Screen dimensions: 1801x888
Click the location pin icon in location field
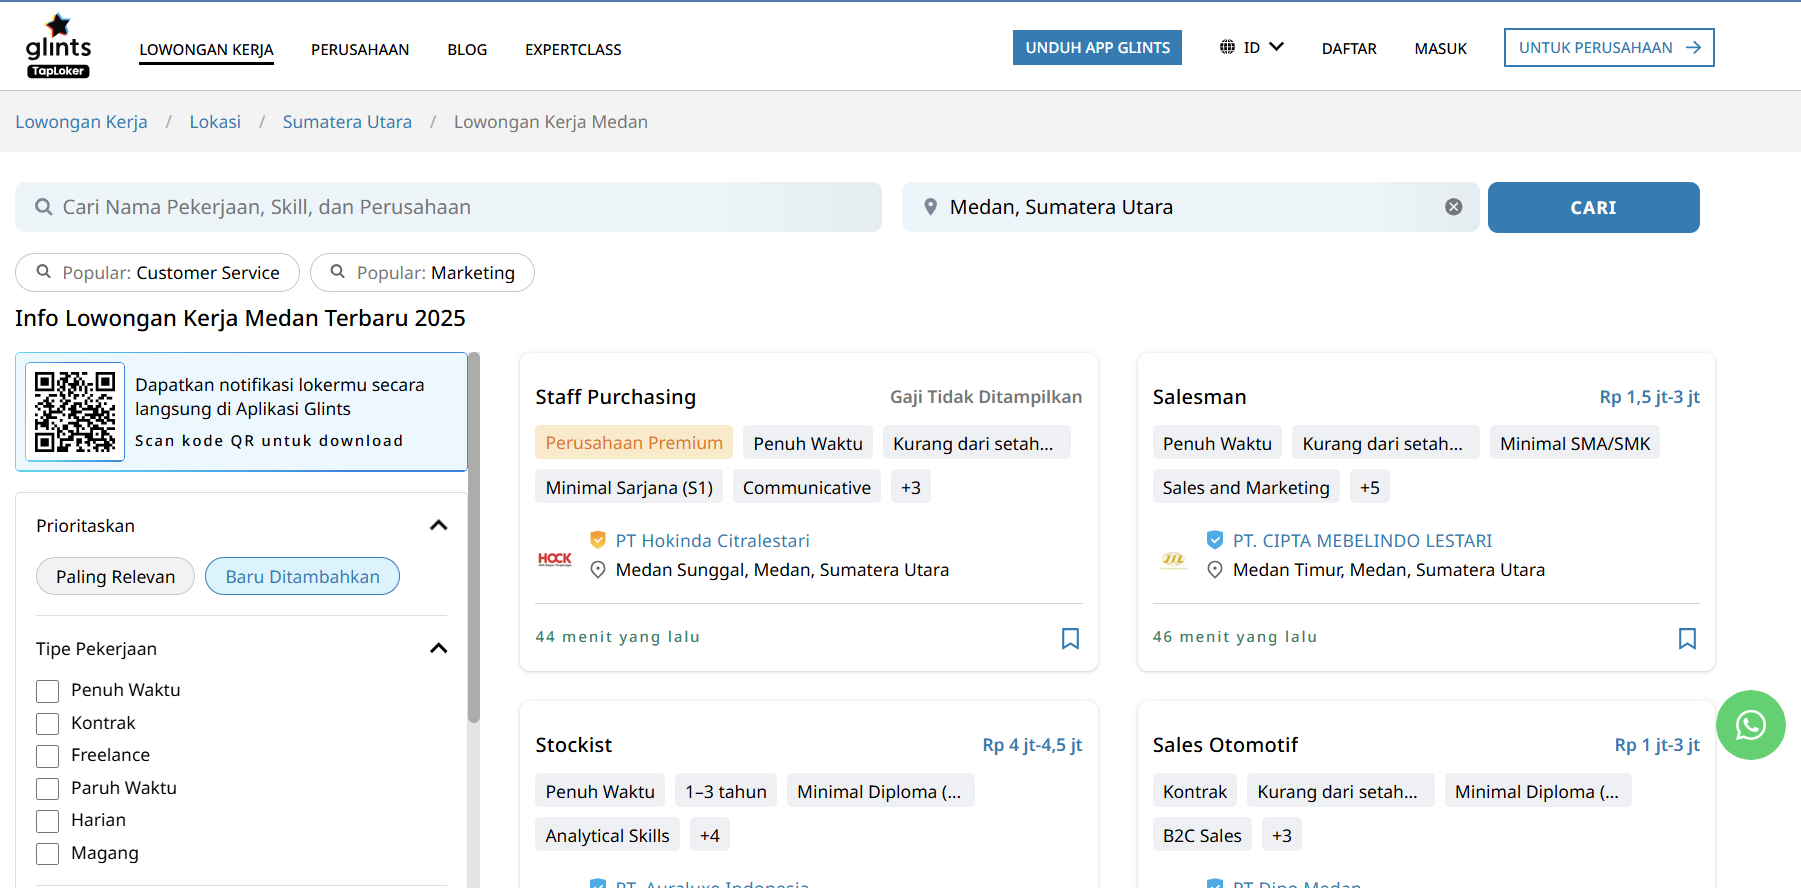tap(930, 207)
